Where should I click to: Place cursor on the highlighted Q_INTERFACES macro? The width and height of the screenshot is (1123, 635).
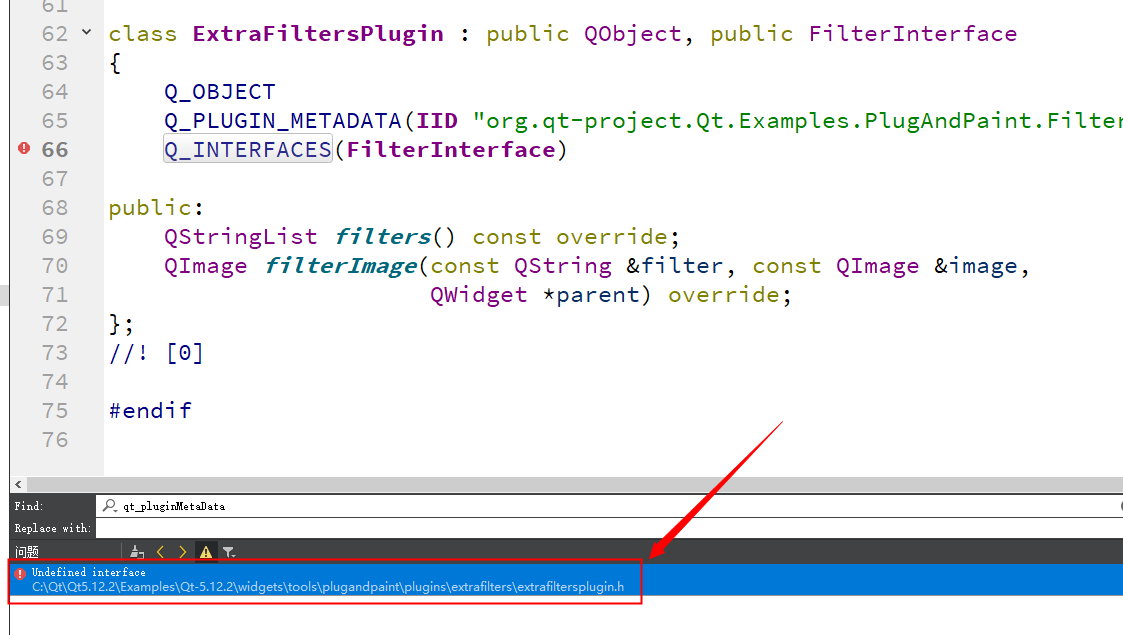[247, 148]
